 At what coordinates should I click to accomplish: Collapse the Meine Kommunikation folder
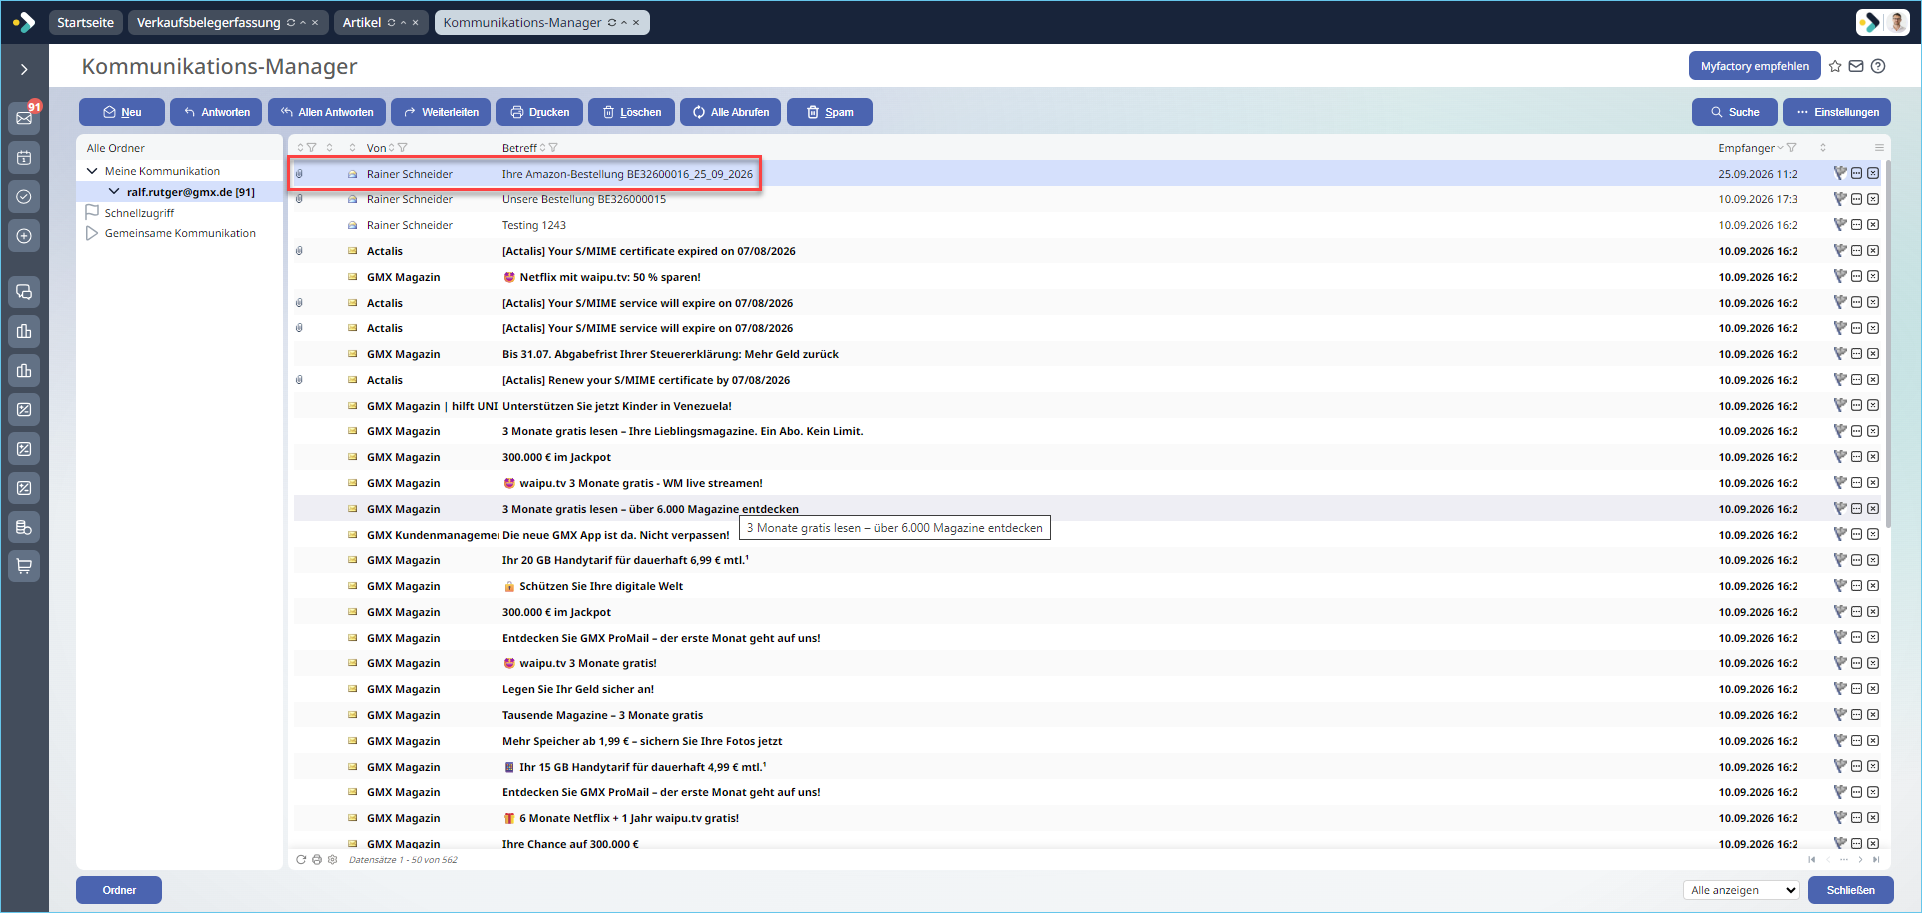(x=92, y=171)
